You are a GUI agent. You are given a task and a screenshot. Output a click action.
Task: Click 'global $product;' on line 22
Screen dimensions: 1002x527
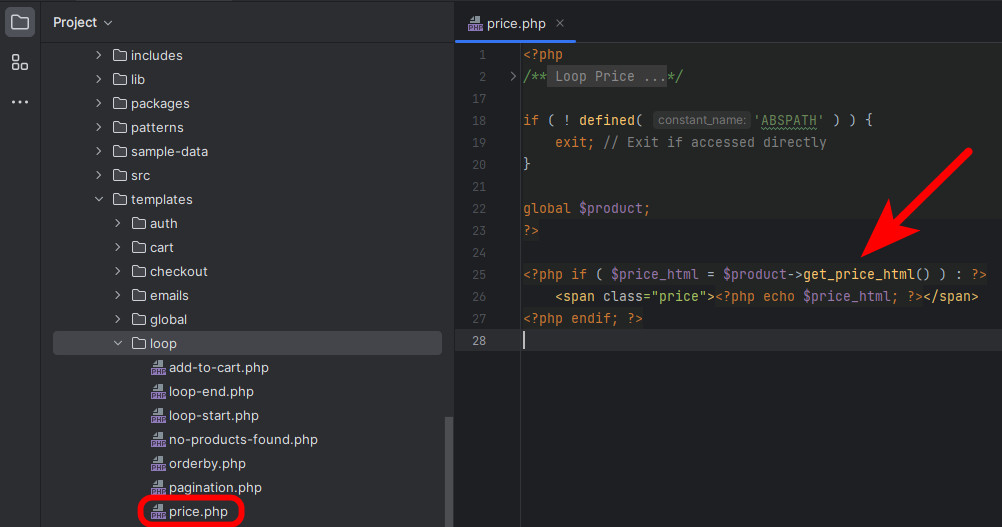(586, 208)
